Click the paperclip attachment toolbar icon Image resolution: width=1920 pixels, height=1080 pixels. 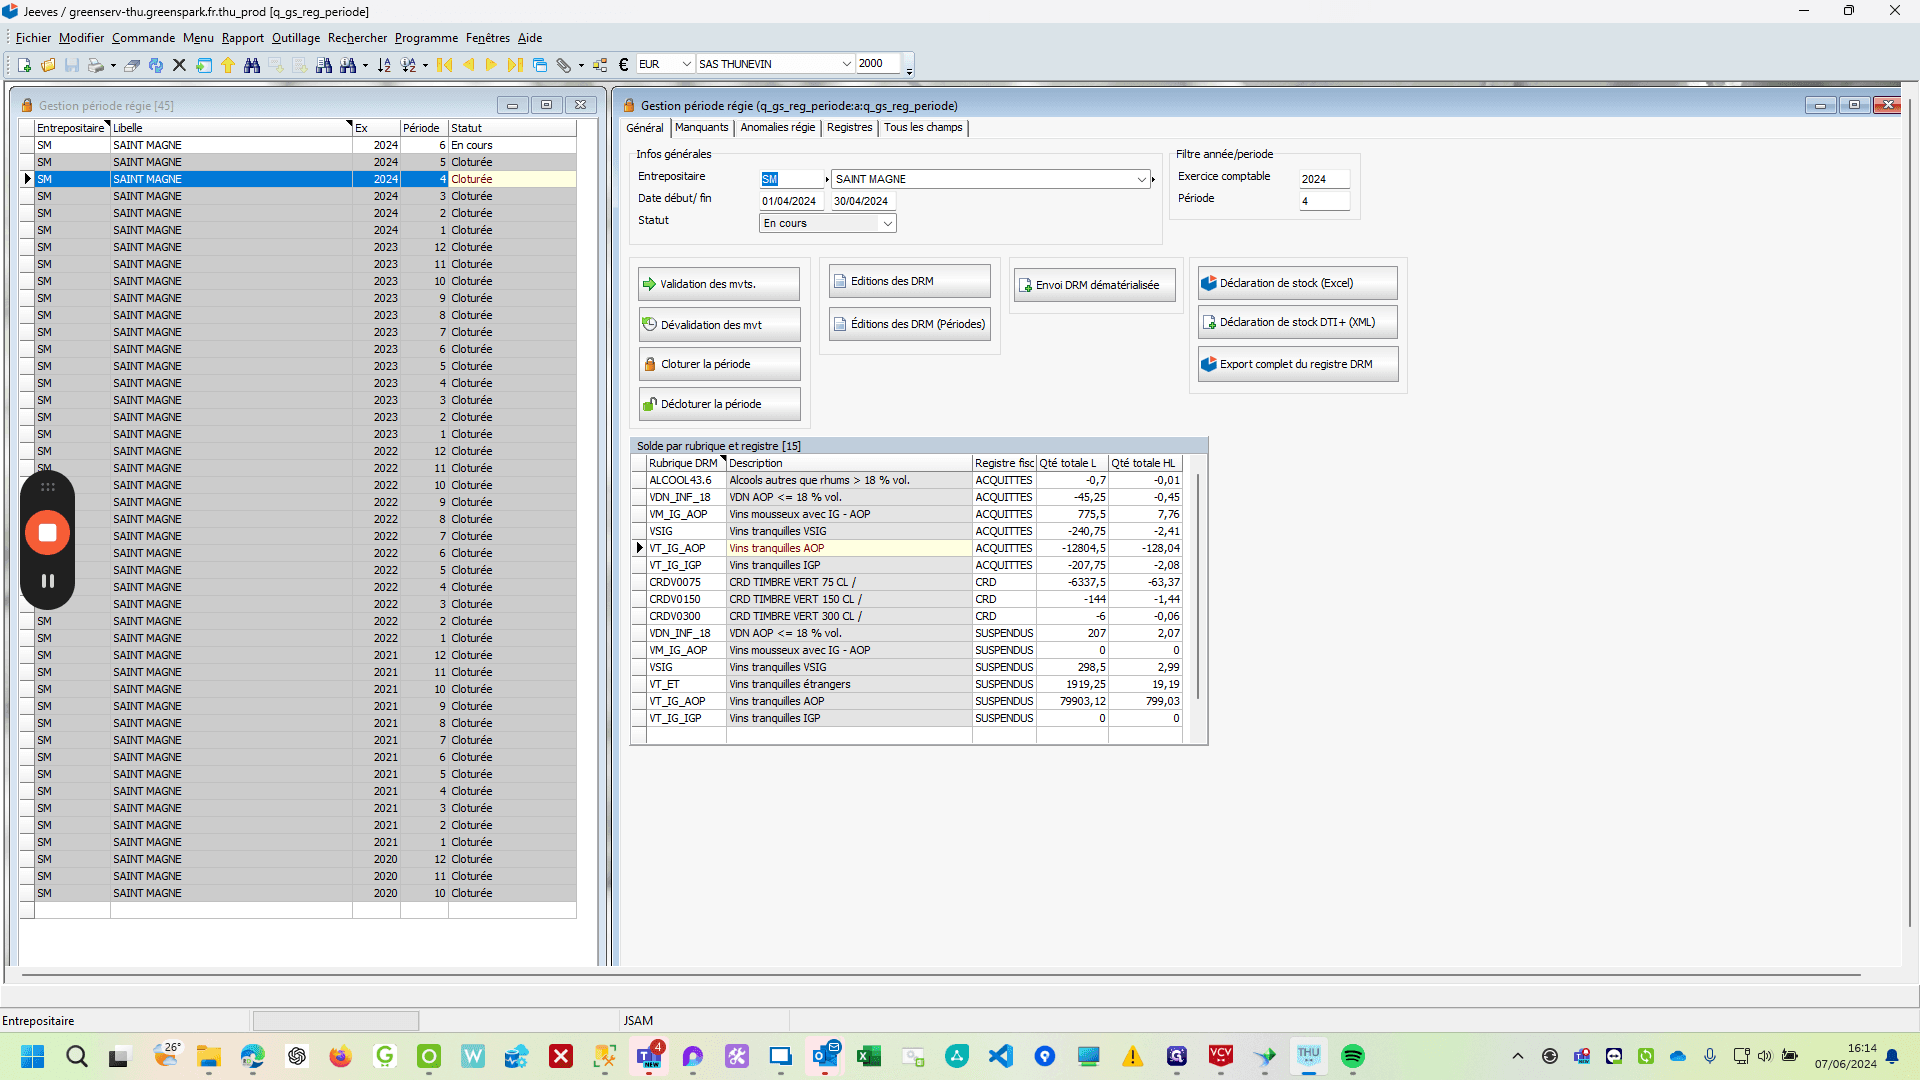coord(564,65)
